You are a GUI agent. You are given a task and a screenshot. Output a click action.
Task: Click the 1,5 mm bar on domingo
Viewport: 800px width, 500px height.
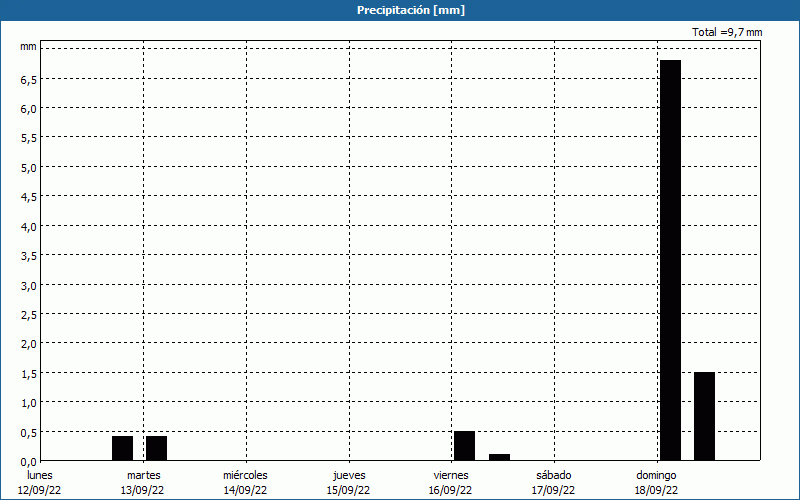point(704,416)
